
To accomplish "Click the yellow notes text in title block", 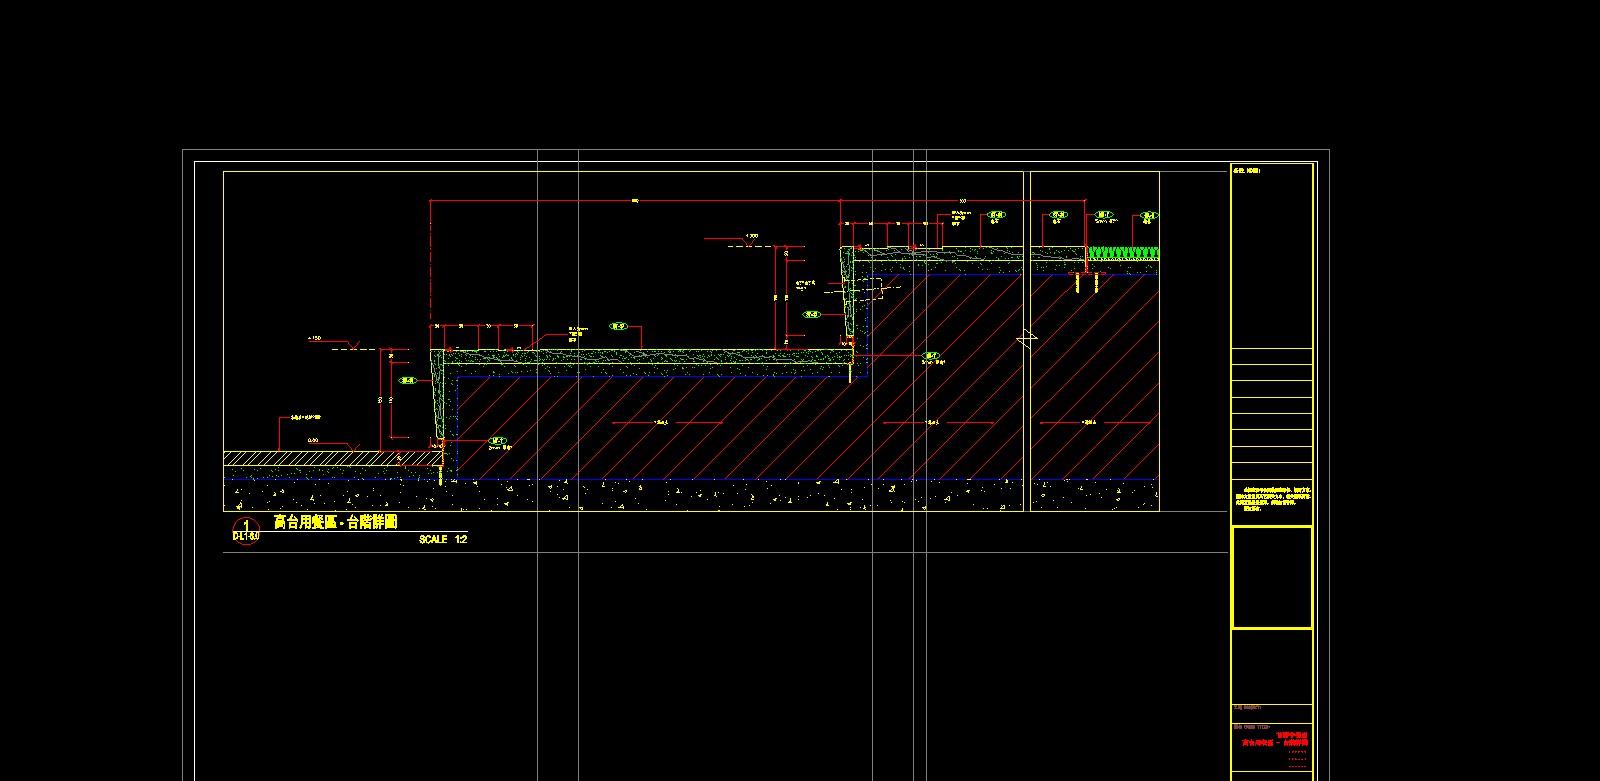I will tap(1271, 499).
